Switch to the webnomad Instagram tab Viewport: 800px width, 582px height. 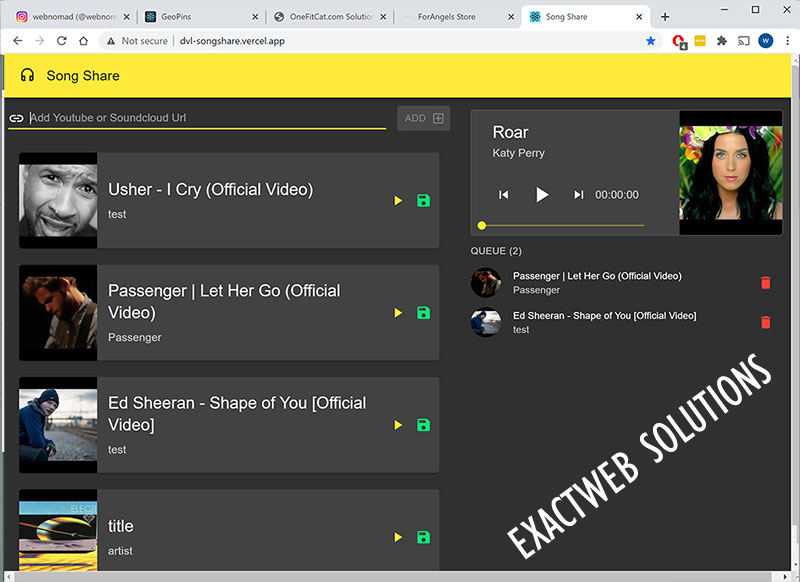(74, 17)
